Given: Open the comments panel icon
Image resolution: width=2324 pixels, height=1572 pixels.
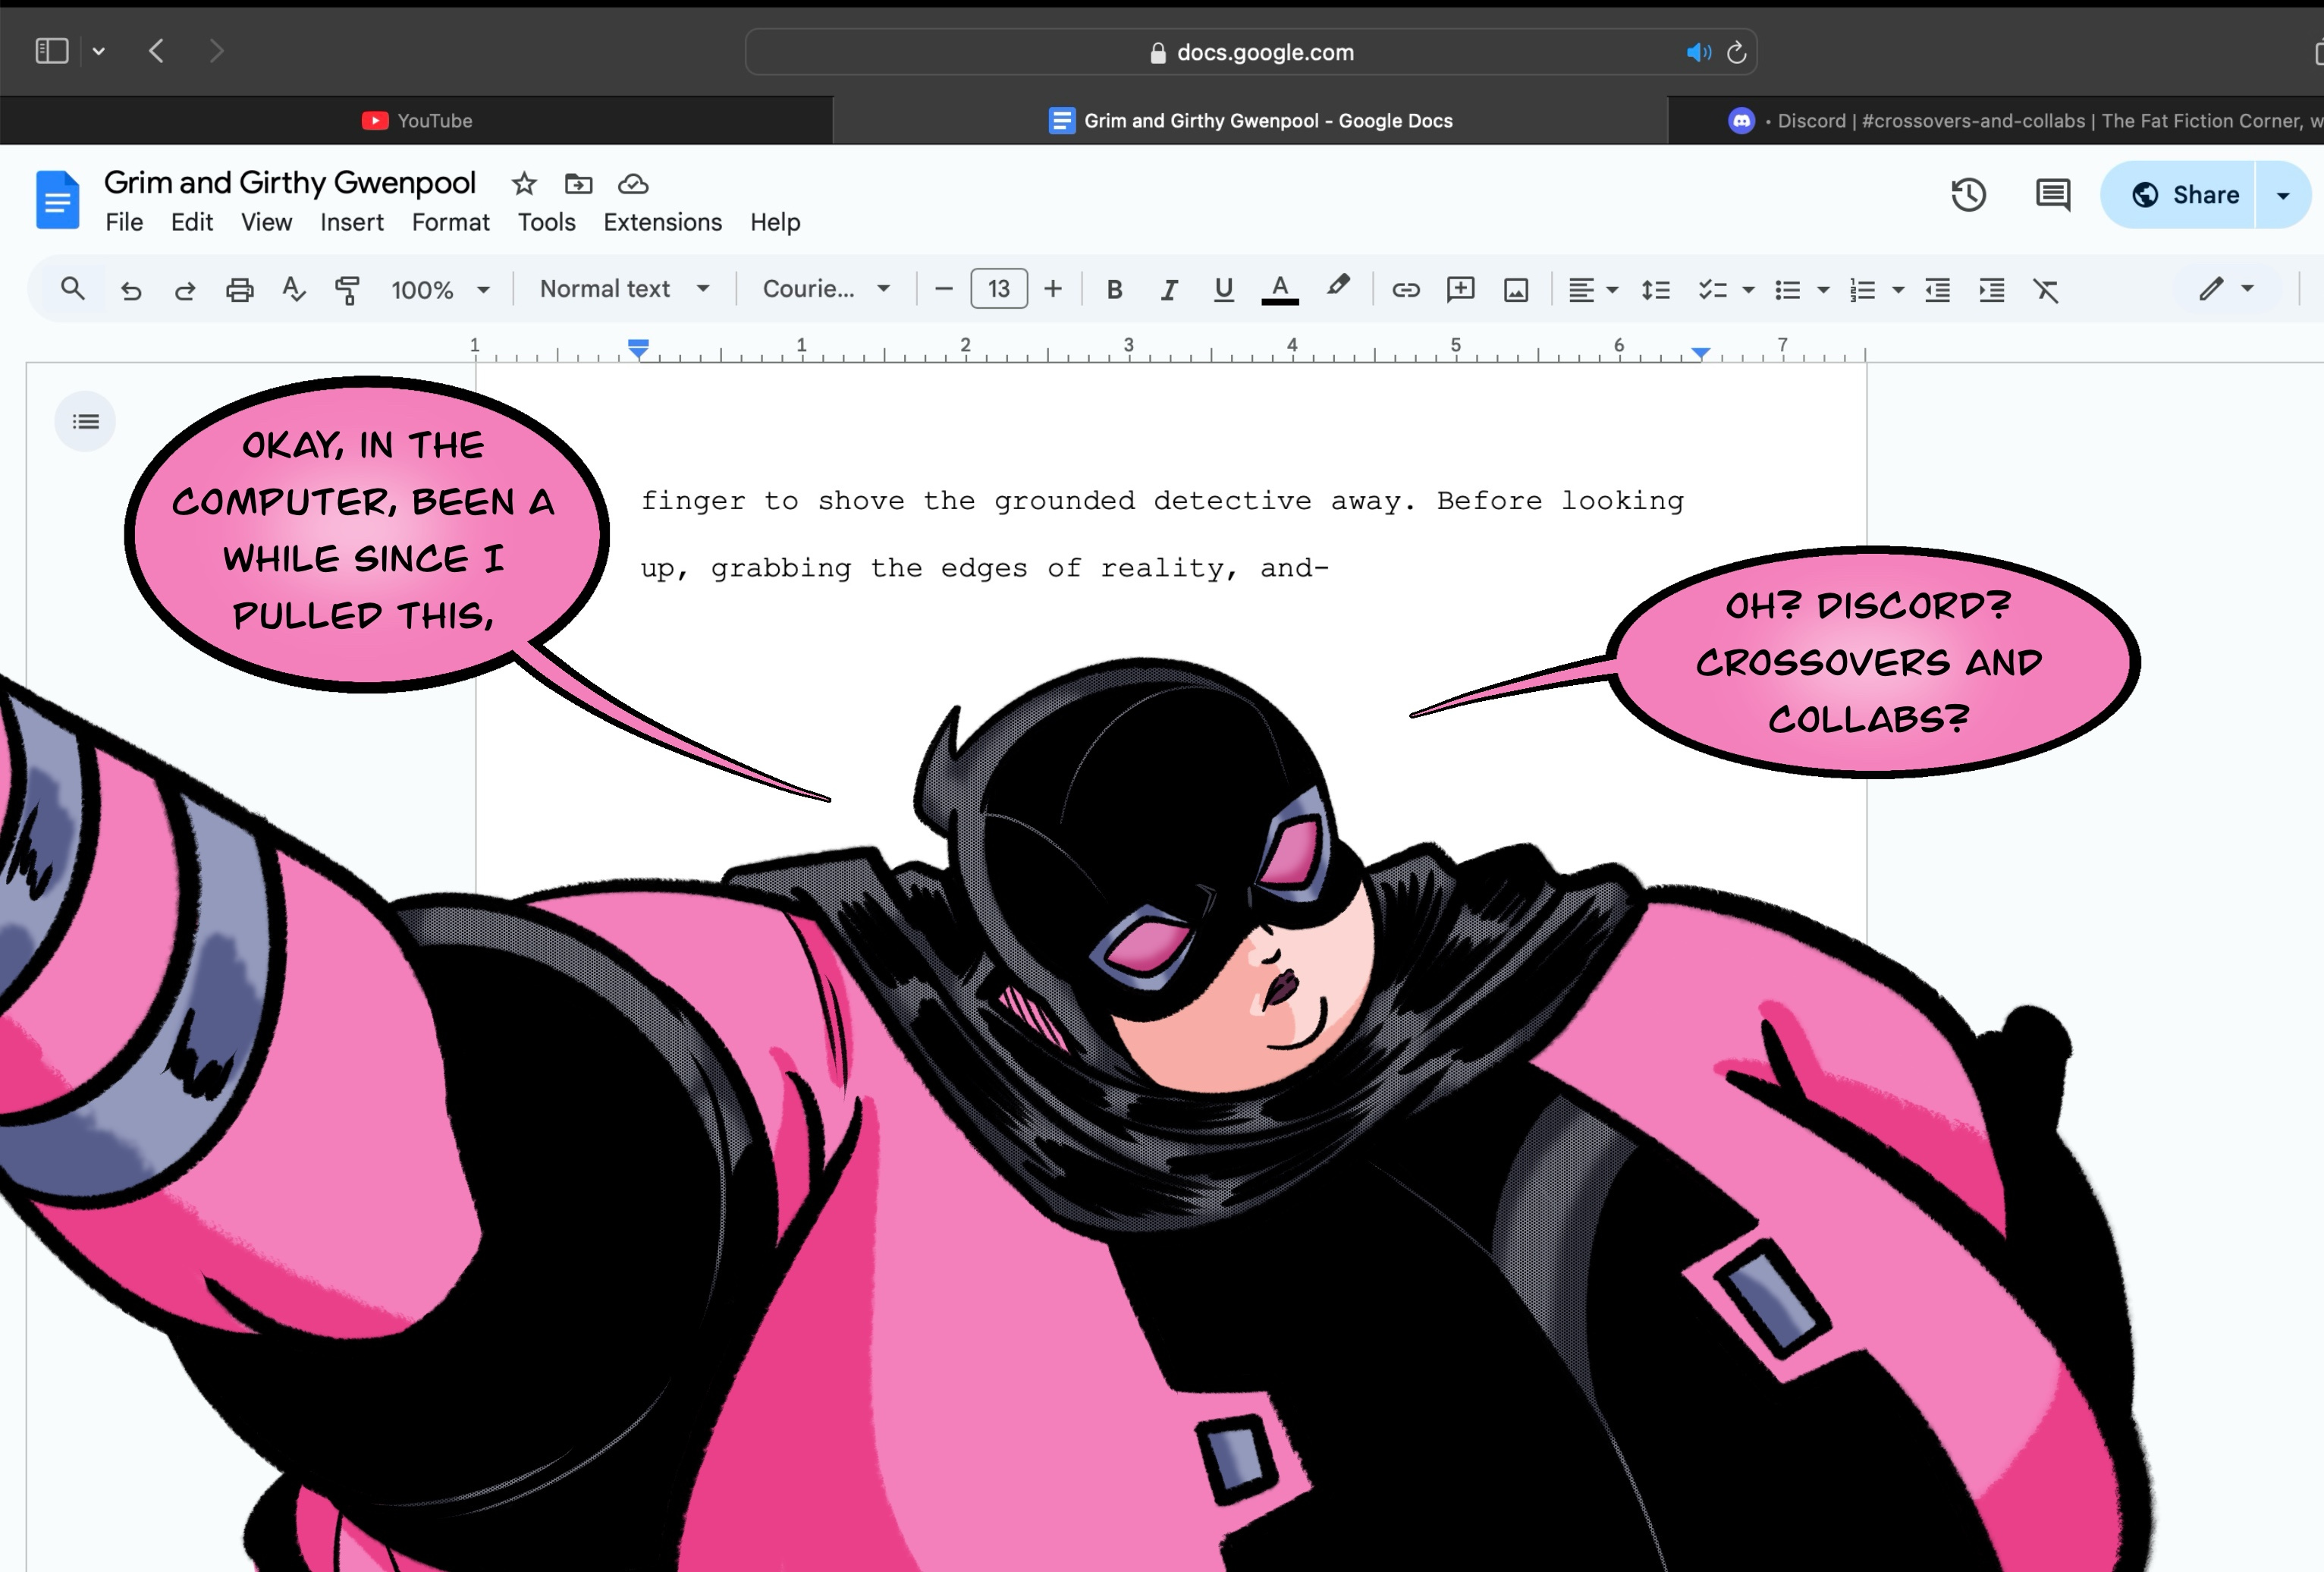Looking at the screenshot, I should coord(2053,194).
